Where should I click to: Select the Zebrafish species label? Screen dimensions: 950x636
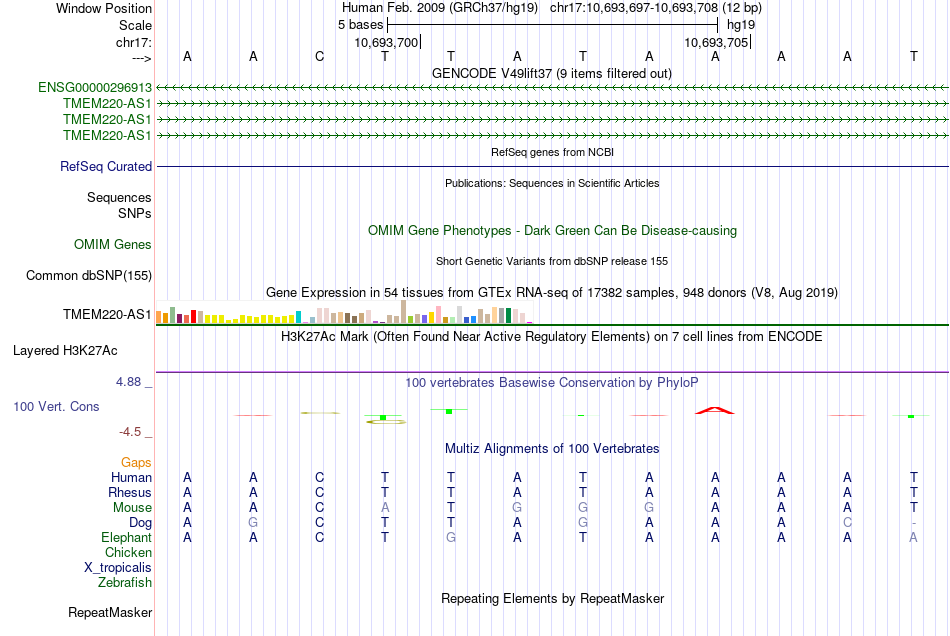(x=125, y=582)
